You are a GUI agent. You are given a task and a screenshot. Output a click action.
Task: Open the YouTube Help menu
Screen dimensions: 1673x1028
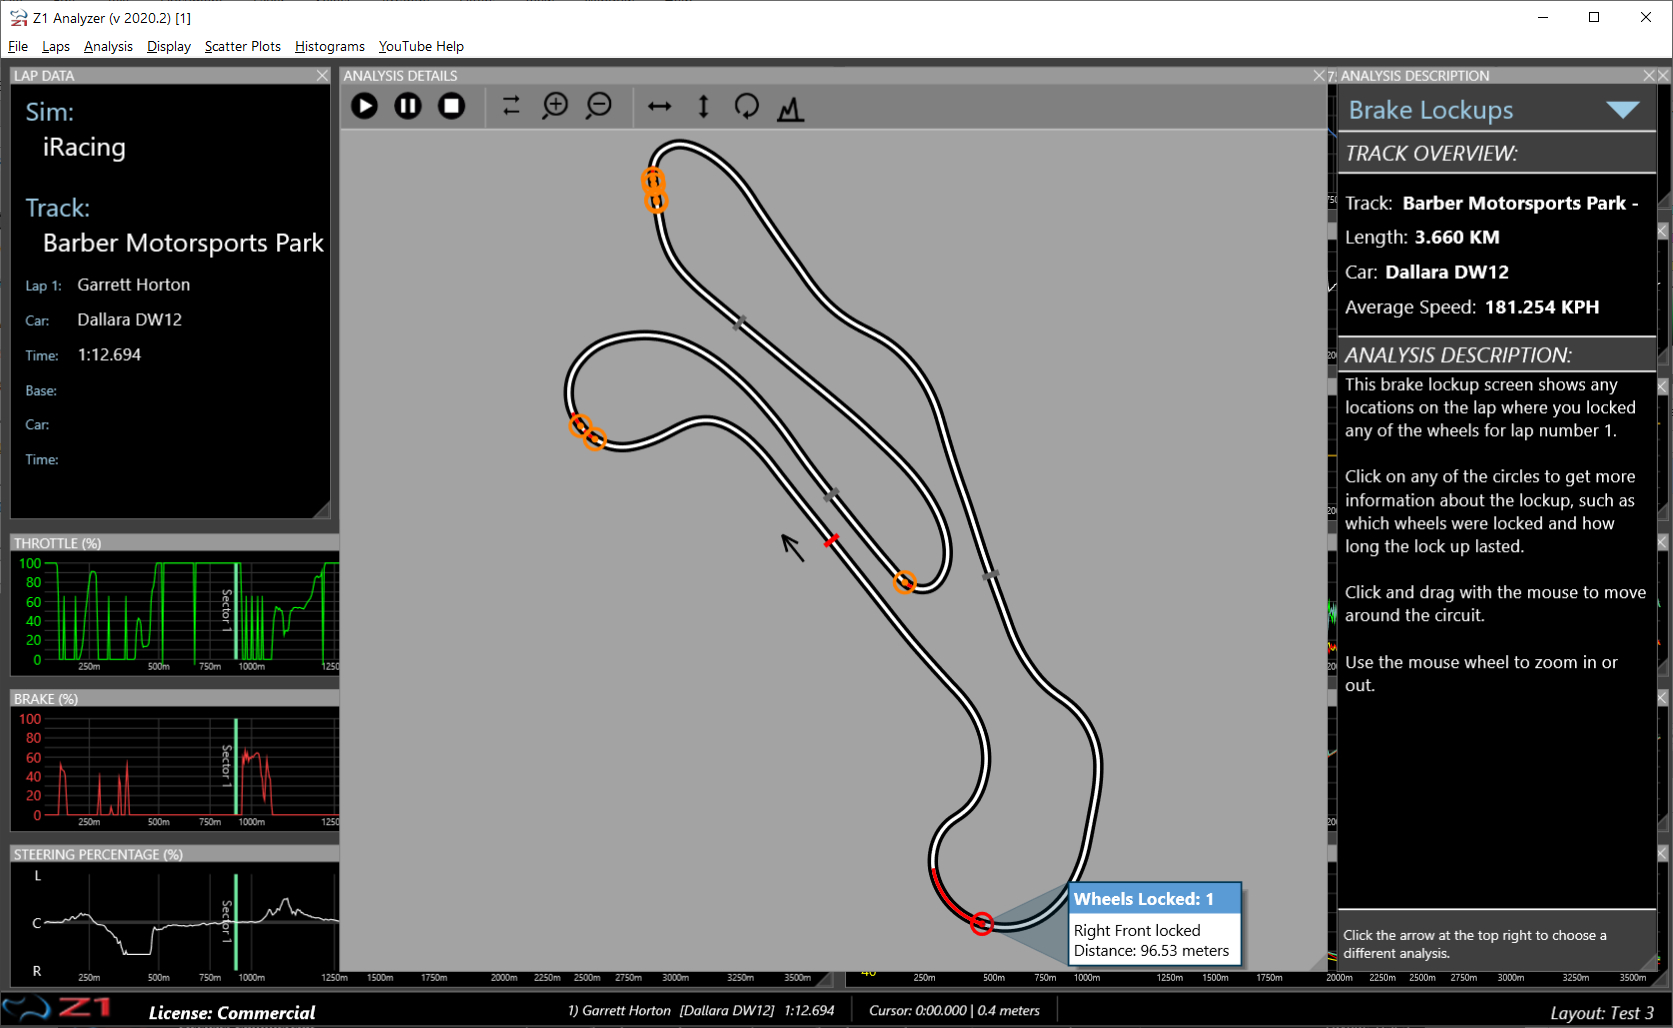click(x=421, y=46)
